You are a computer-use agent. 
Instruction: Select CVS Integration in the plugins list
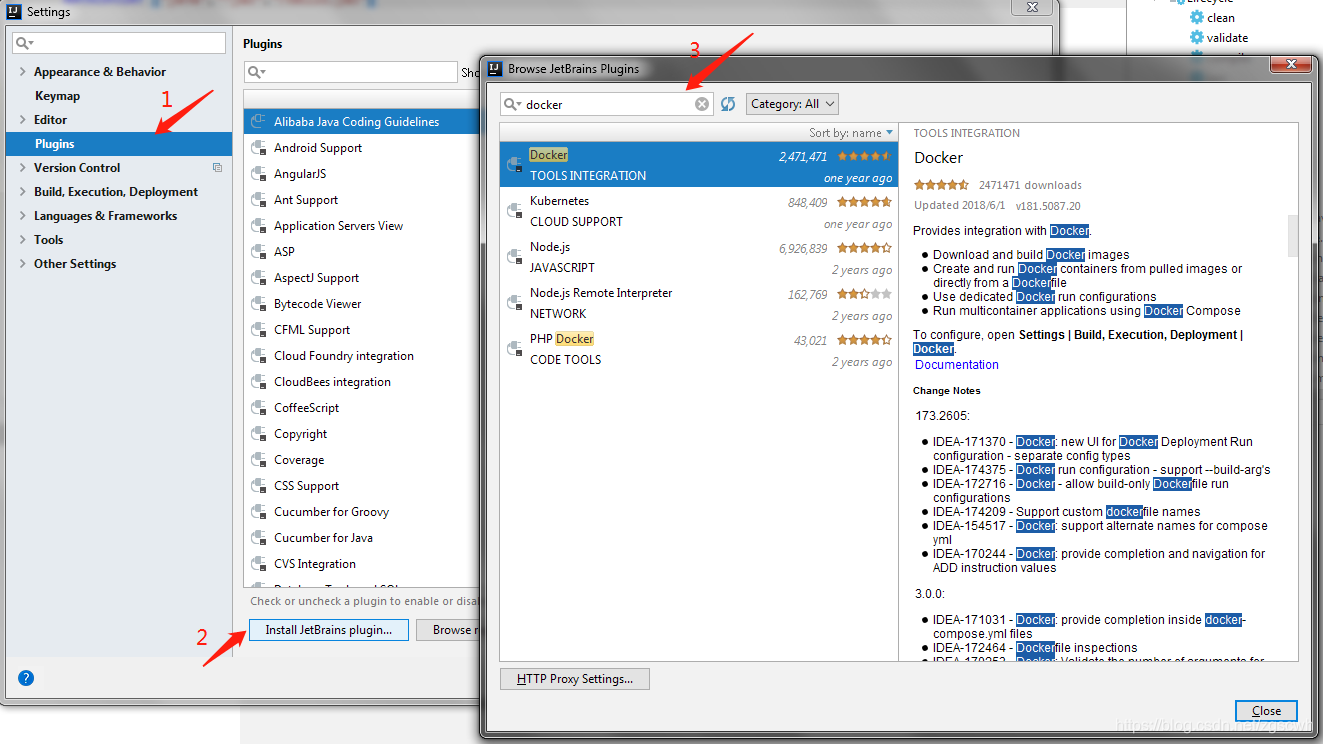click(362, 564)
